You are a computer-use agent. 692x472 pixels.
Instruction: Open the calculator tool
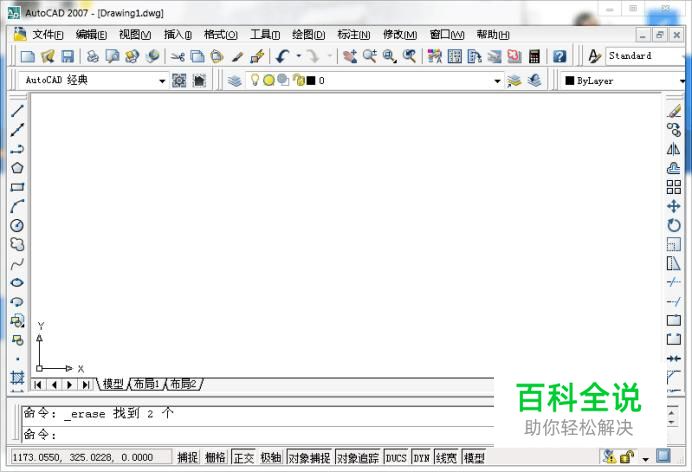click(x=534, y=56)
